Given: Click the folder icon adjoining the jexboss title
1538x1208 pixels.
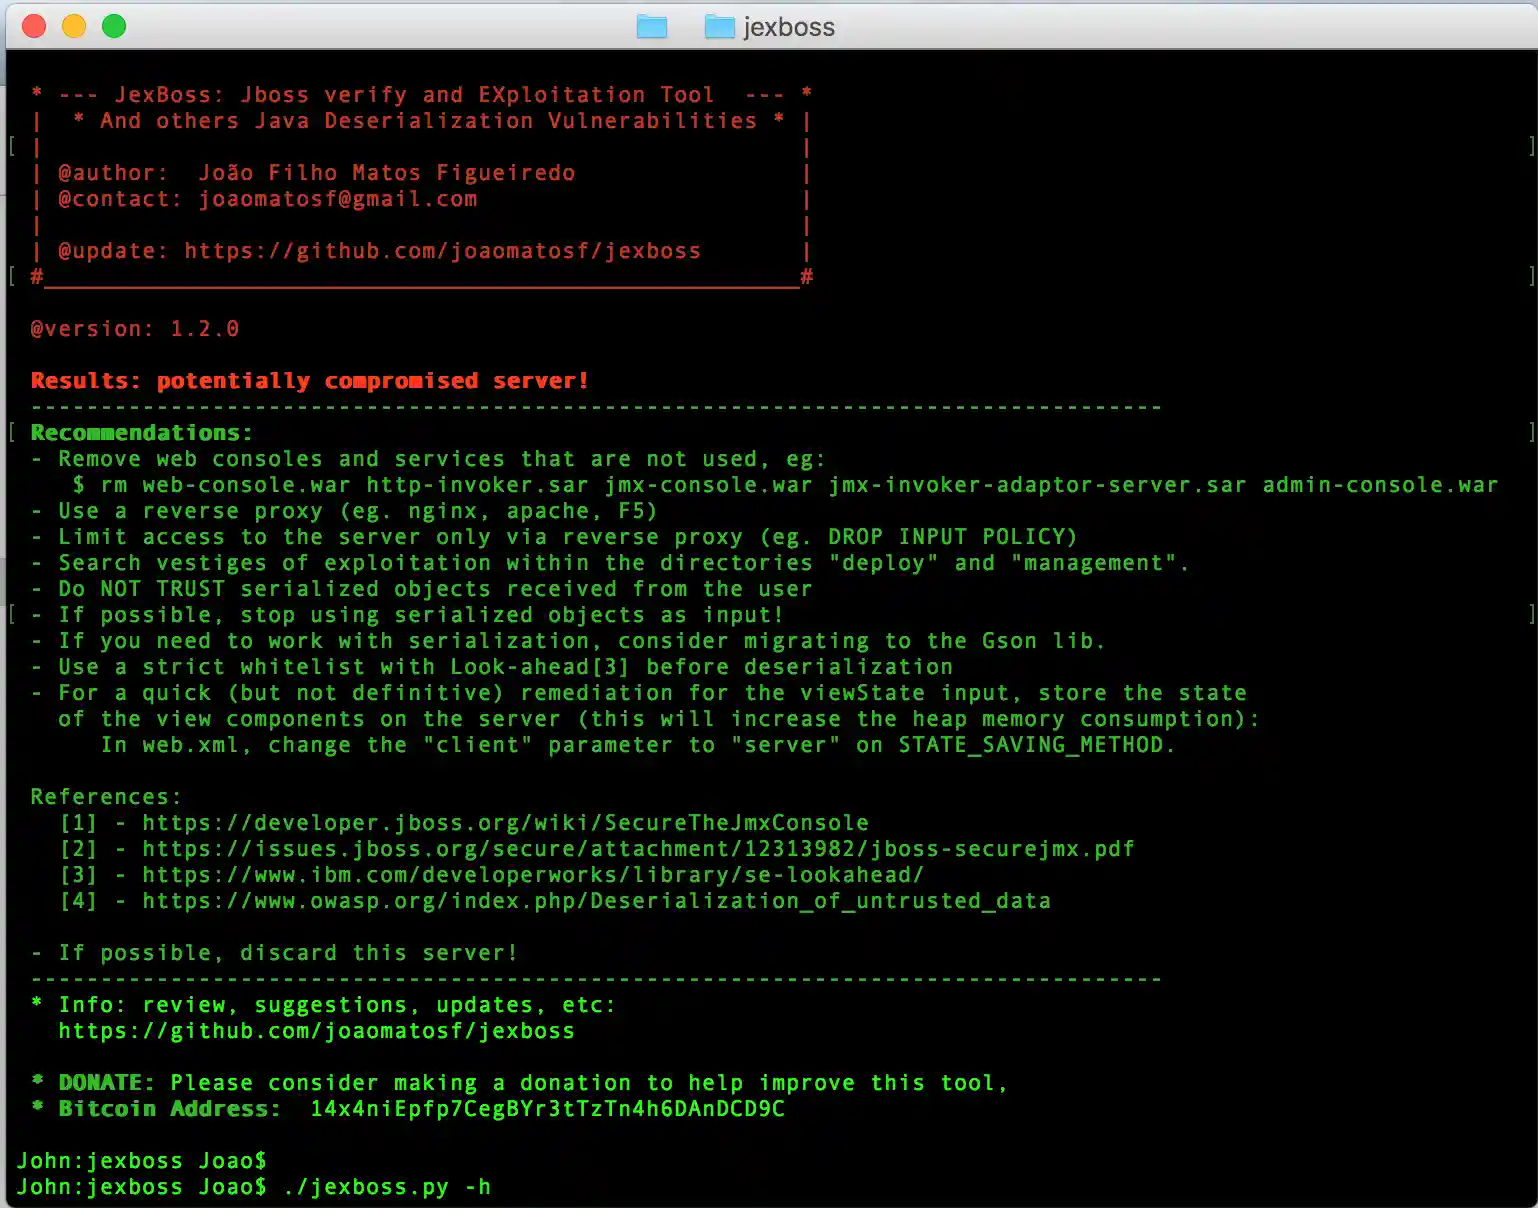Looking at the screenshot, I should 720,27.
